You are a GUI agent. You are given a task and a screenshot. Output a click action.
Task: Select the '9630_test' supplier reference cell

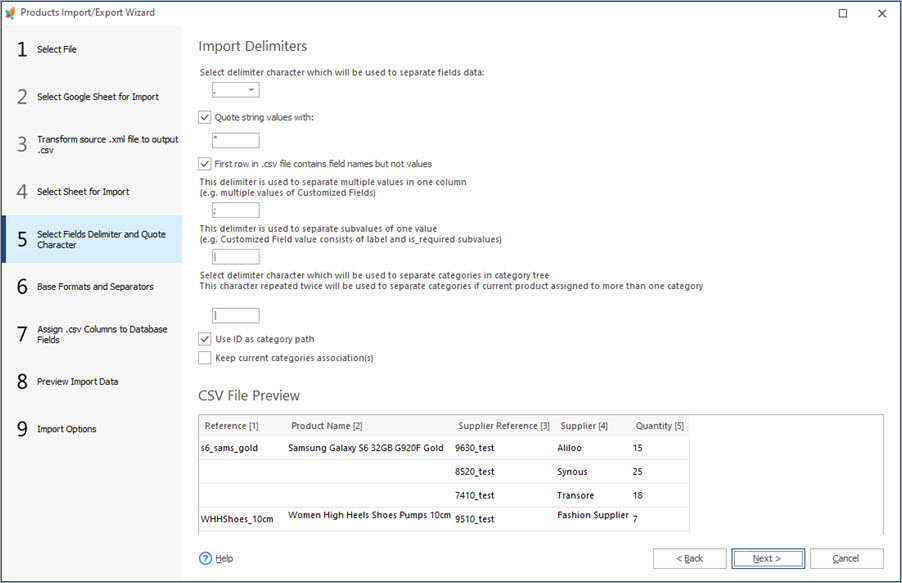pos(475,448)
